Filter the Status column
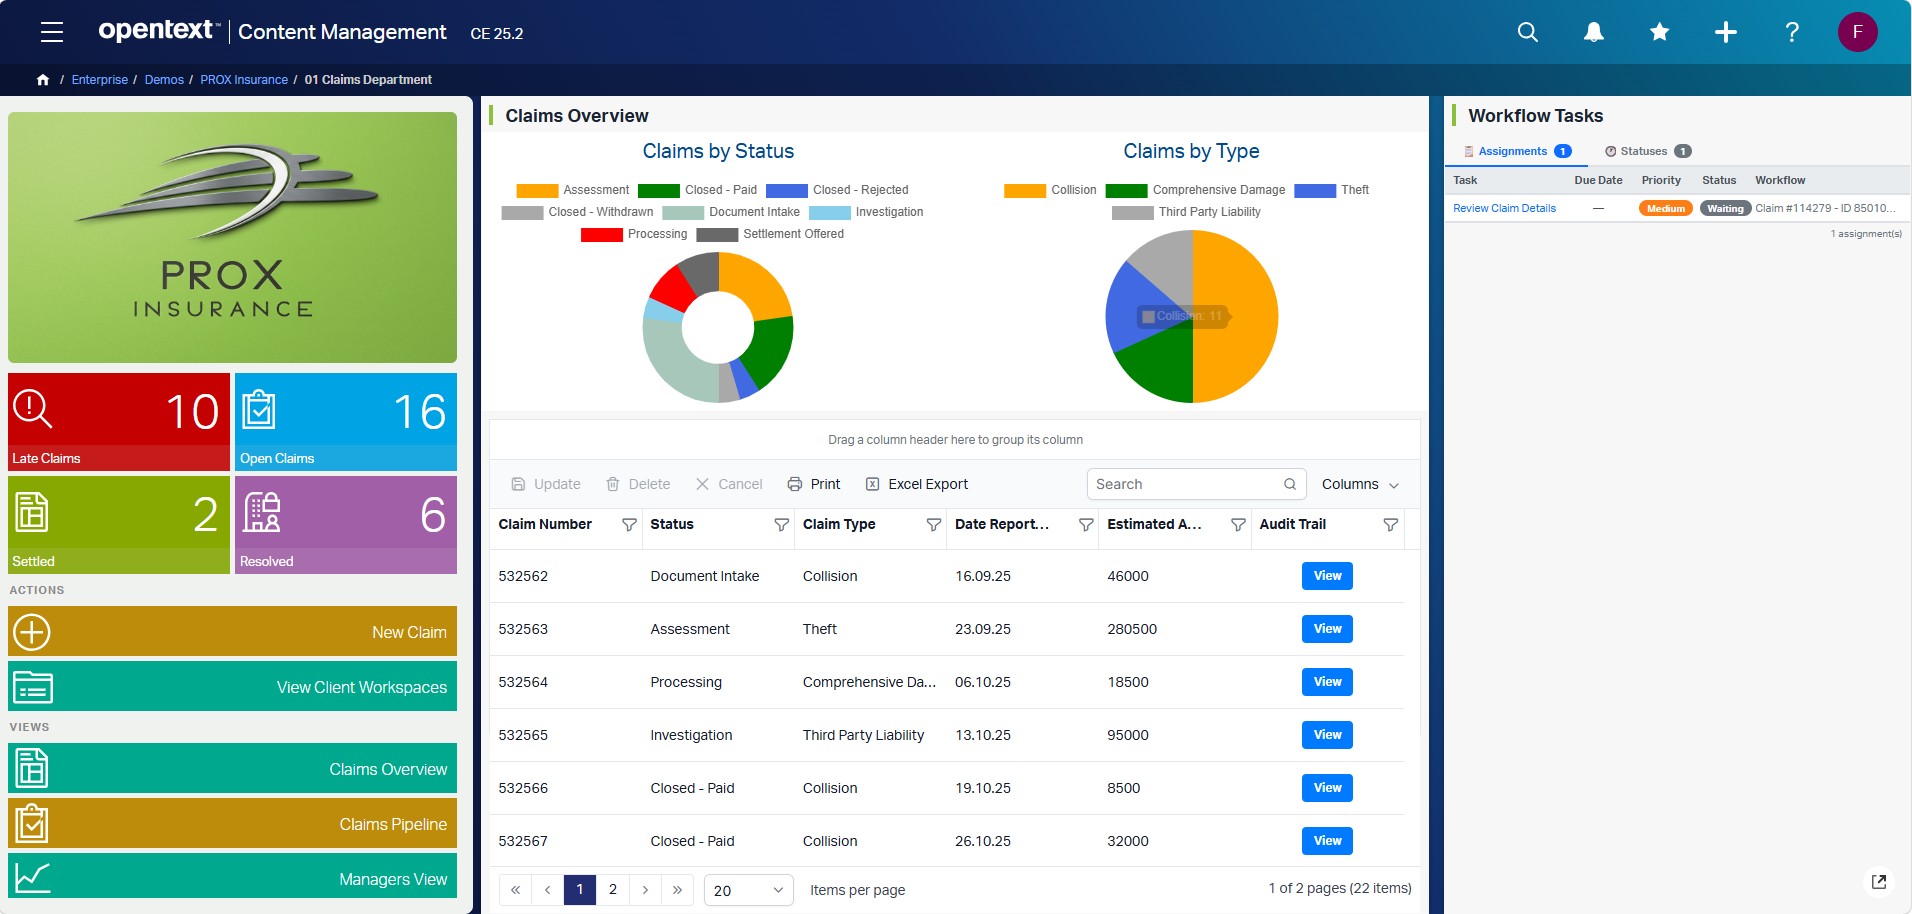 pyautogui.click(x=781, y=525)
